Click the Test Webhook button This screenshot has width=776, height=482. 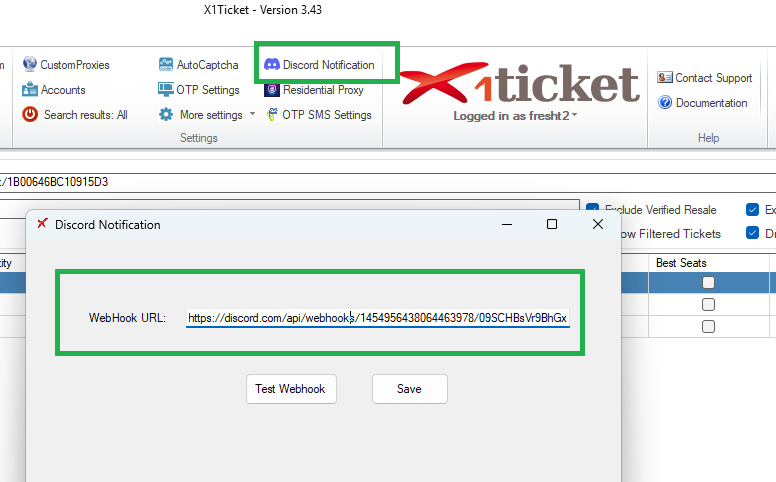290,389
